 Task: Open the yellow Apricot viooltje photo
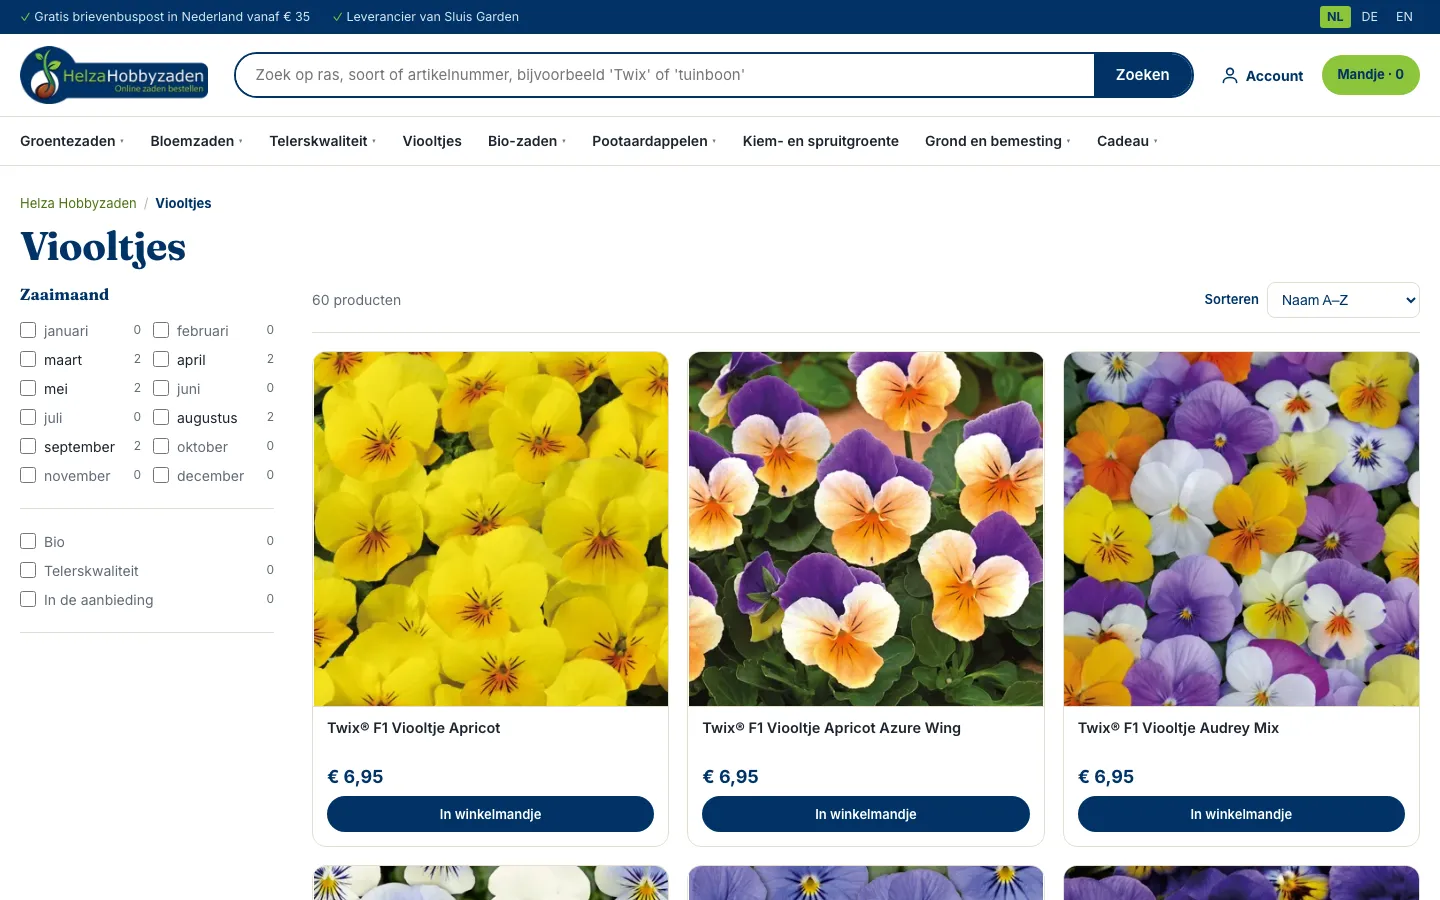tap(490, 529)
